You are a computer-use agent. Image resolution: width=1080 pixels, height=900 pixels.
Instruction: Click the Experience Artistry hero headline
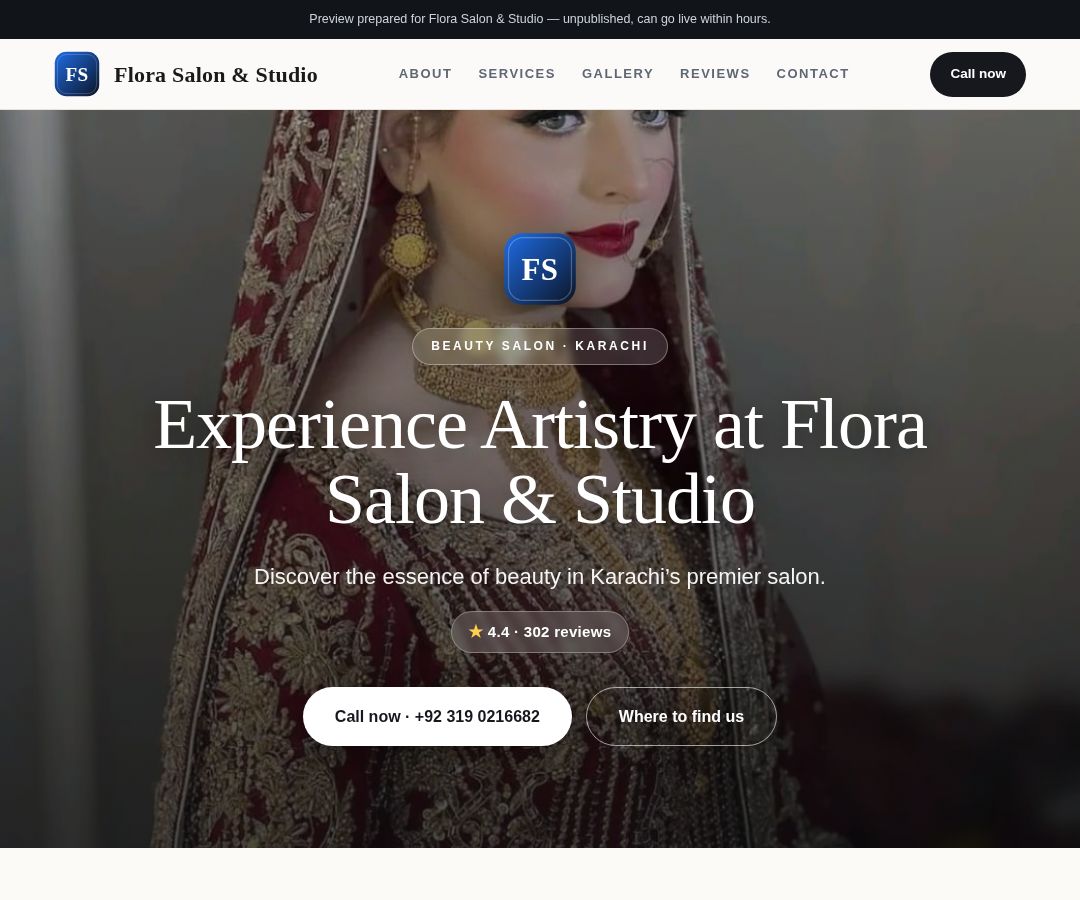540,463
